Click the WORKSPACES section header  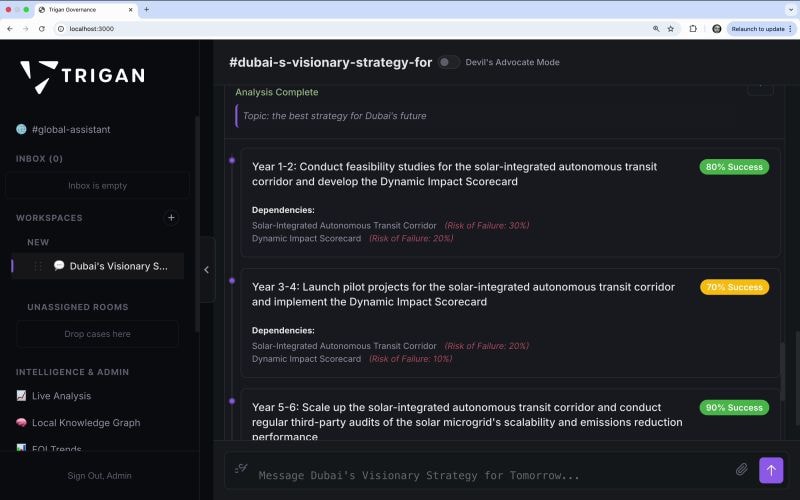(49, 218)
